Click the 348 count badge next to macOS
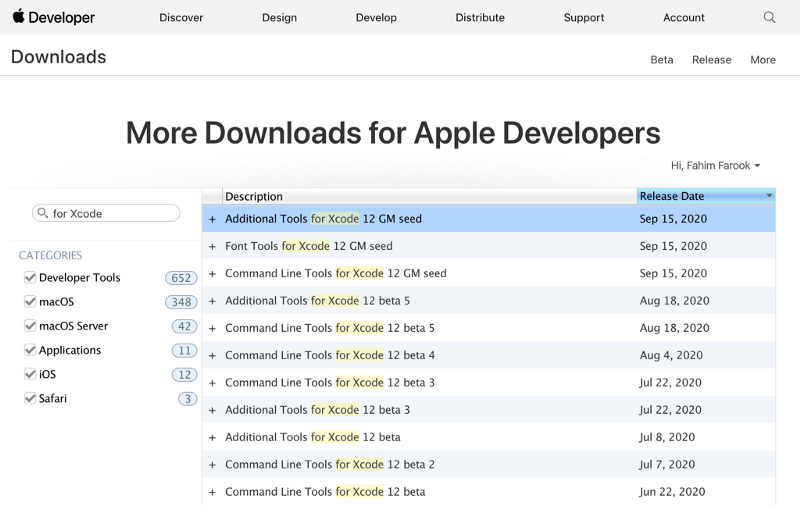Viewport: 800px width, 505px height. (181, 302)
